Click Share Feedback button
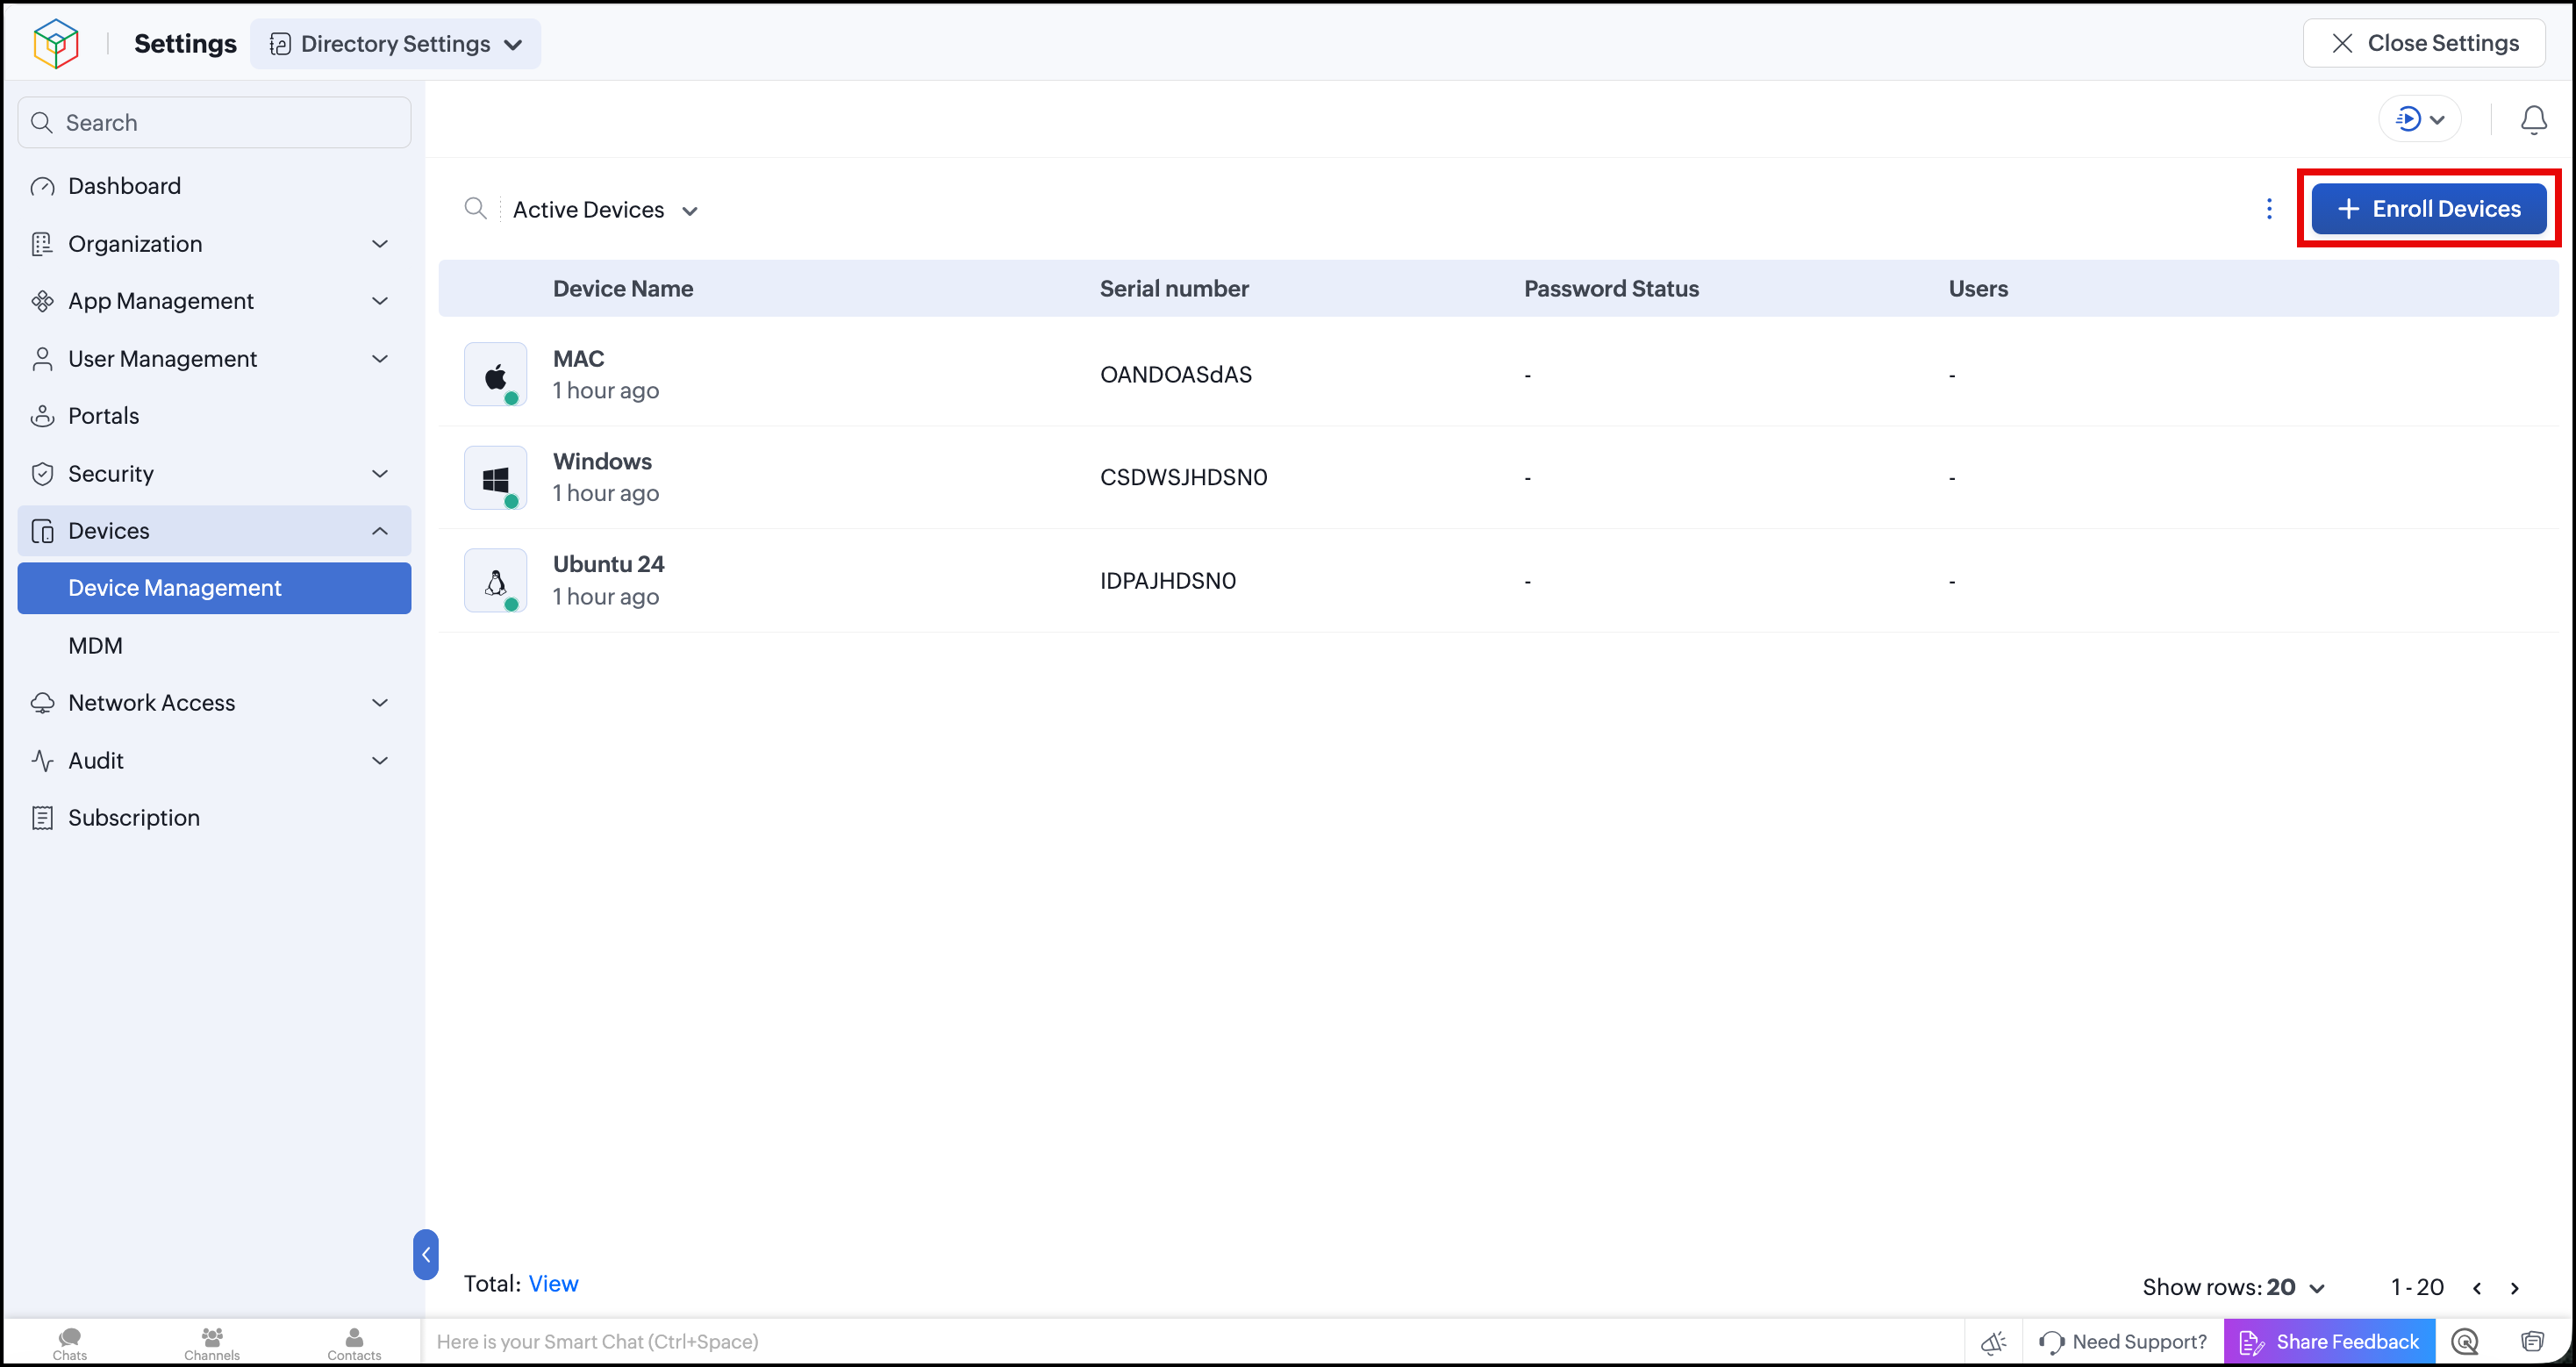This screenshot has width=2576, height=1367. [x=2329, y=1342]
